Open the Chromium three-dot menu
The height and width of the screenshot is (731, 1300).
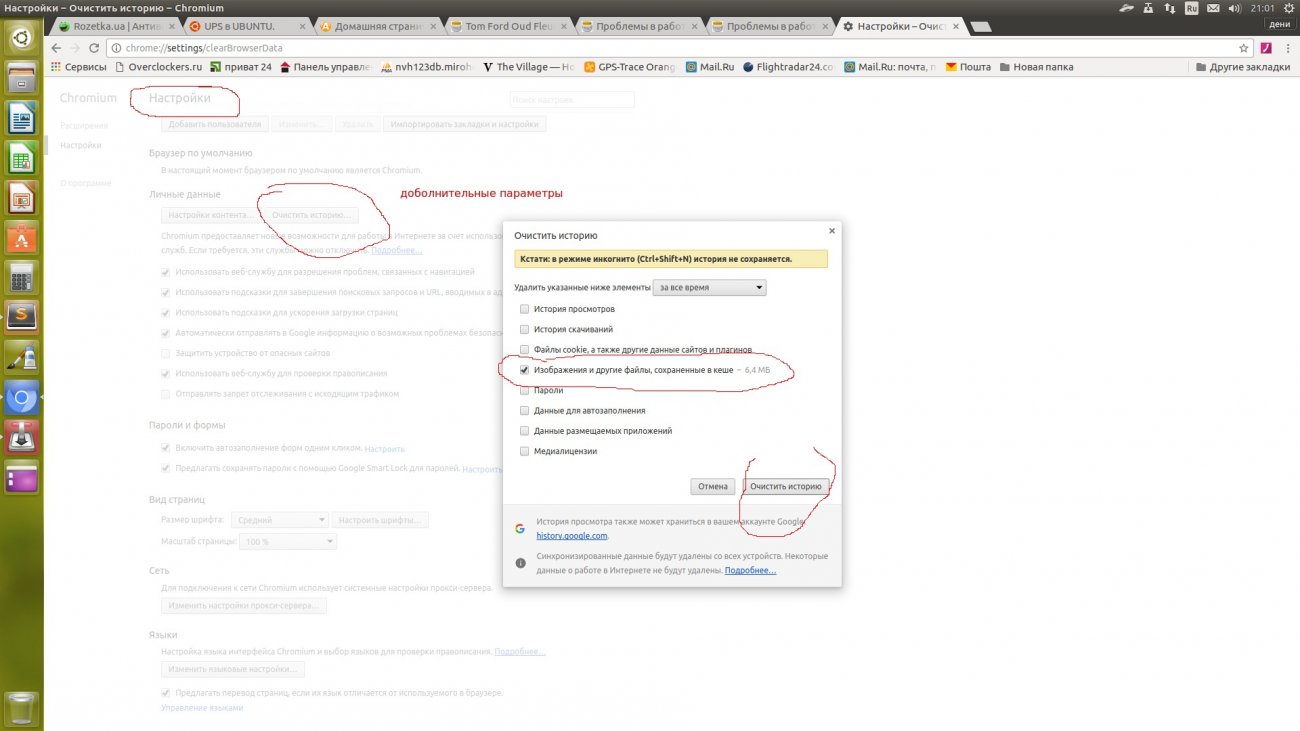[x=1286, y=48]
